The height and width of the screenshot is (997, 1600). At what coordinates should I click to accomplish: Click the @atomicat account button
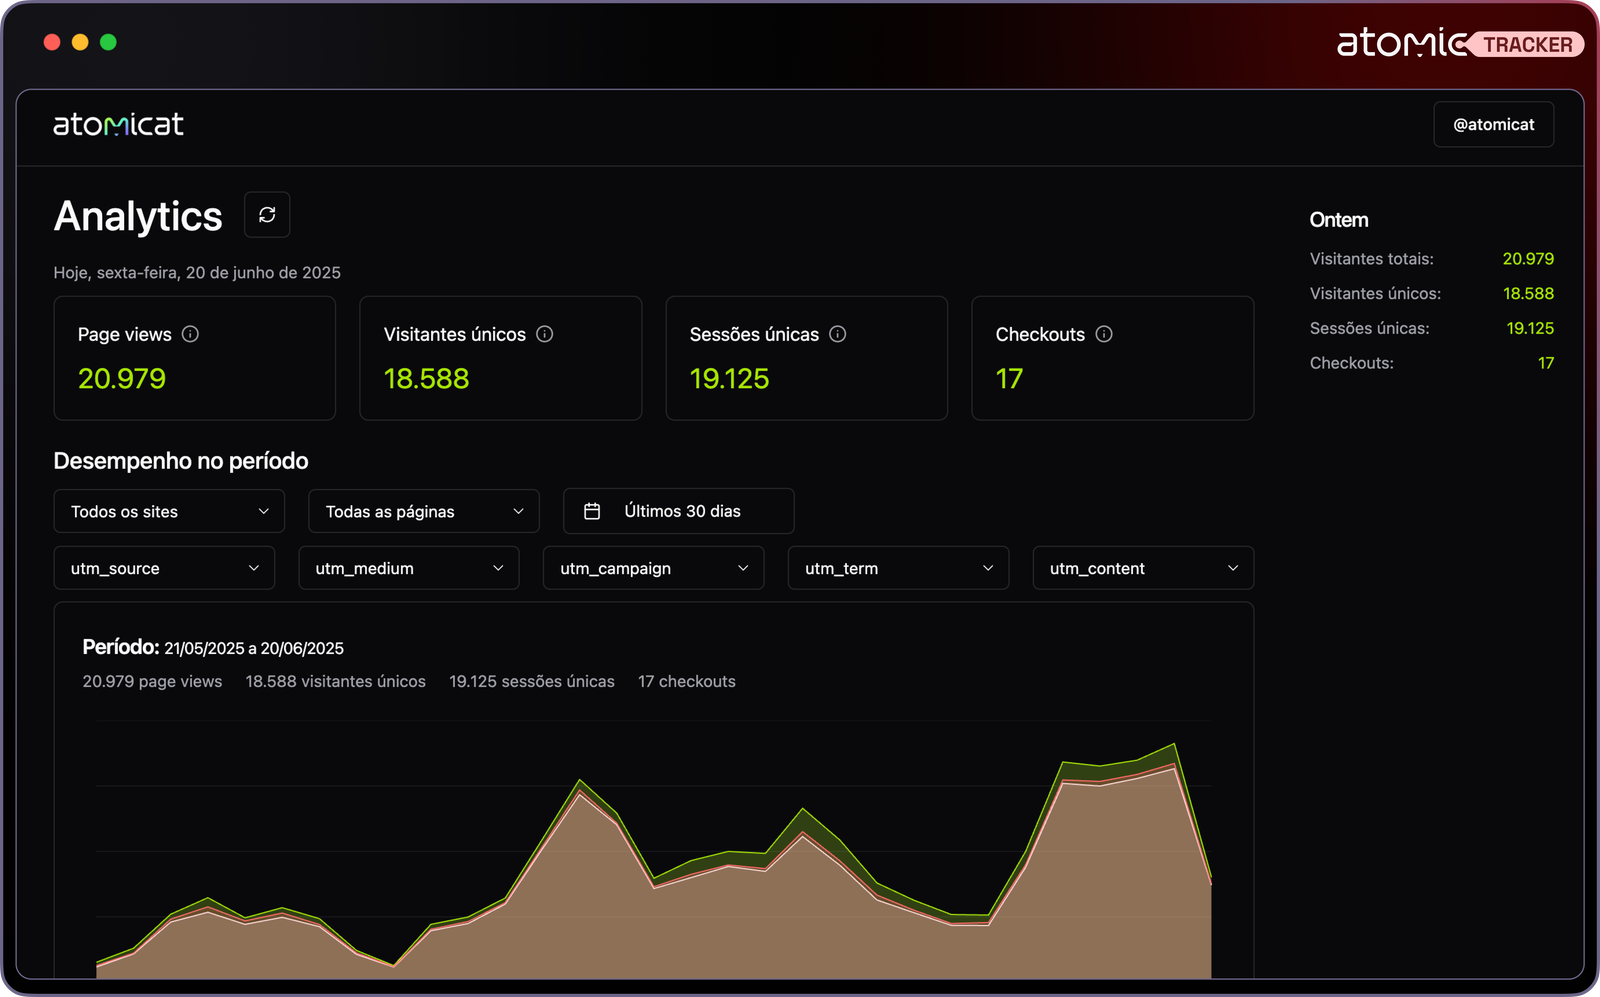(1493, 125)
